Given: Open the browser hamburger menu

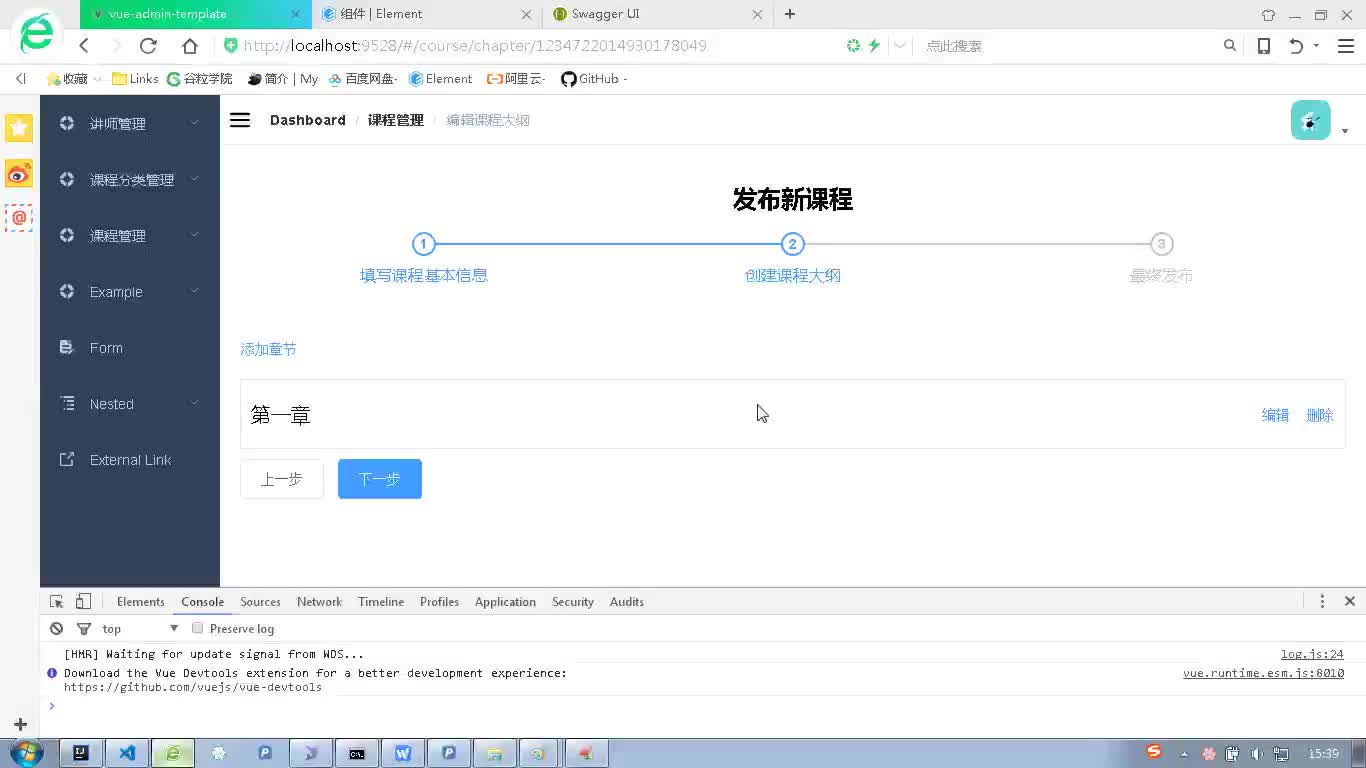Looking at the screenshot, I should [1345, 46].
